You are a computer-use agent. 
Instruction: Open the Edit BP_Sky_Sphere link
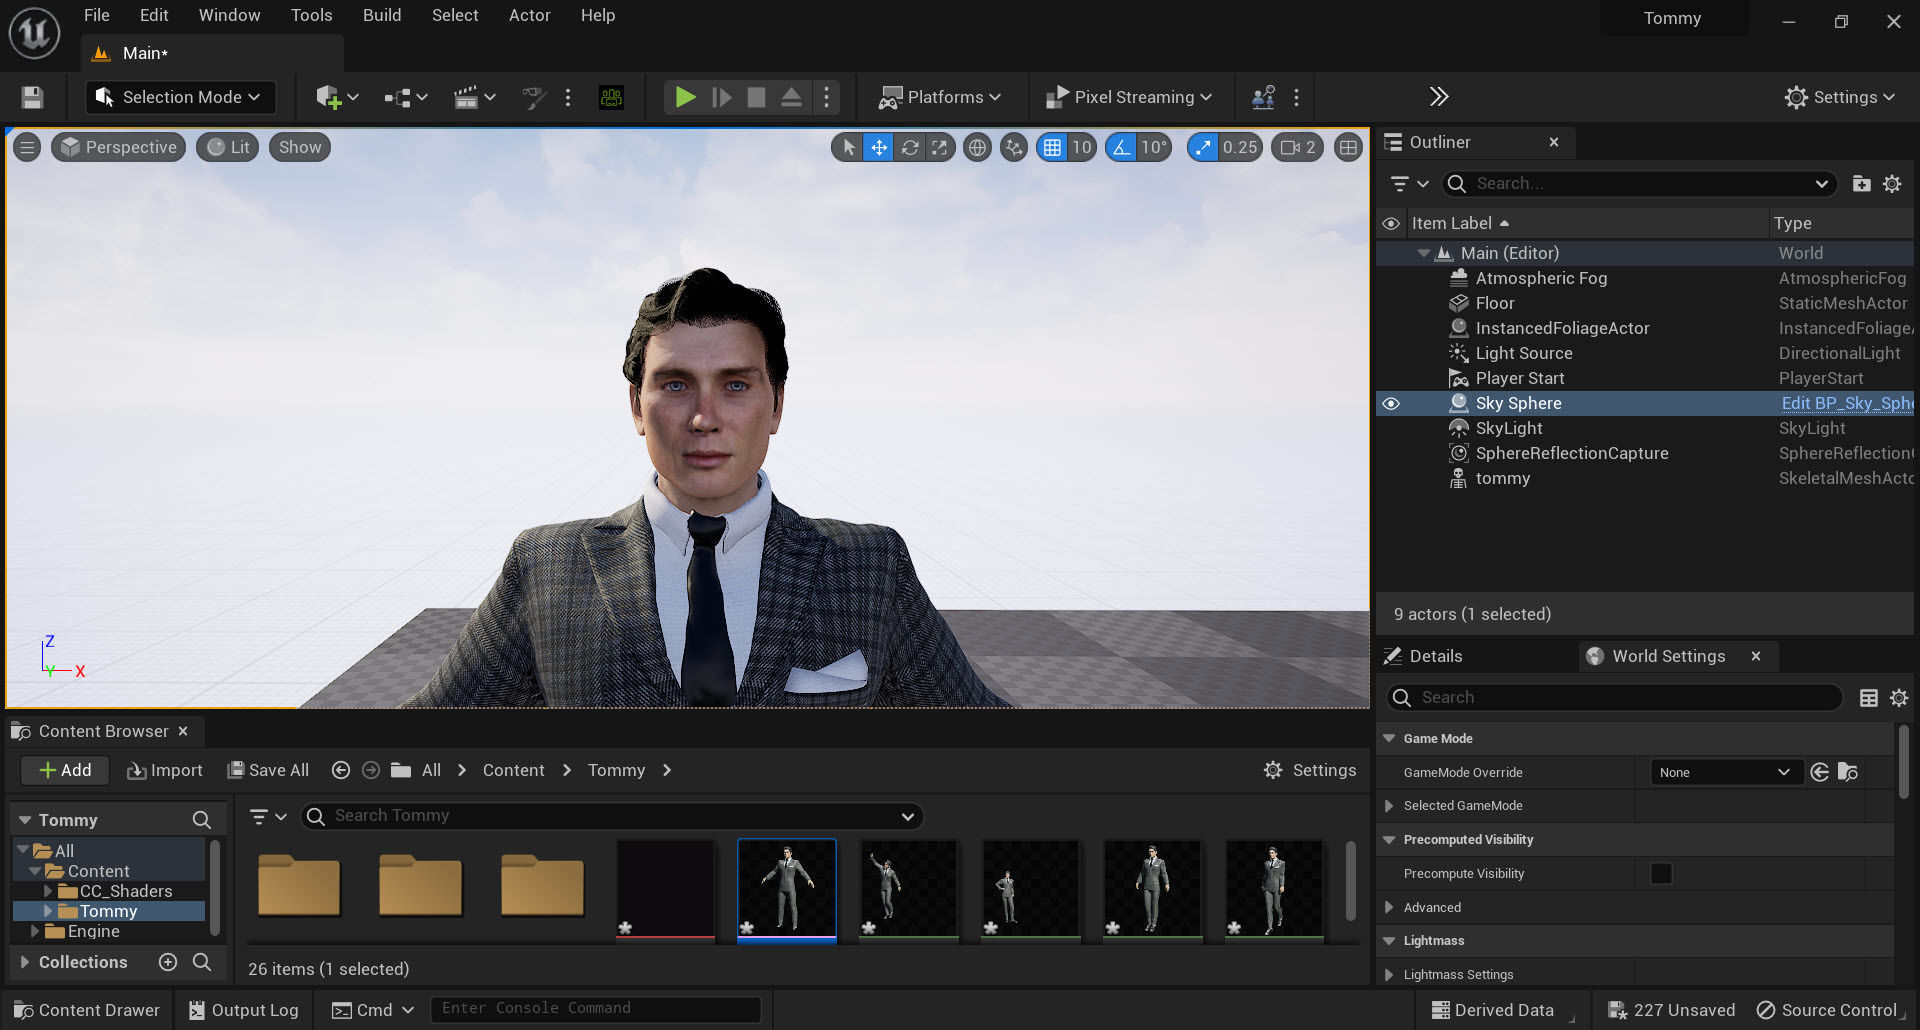coord(1846,404)
